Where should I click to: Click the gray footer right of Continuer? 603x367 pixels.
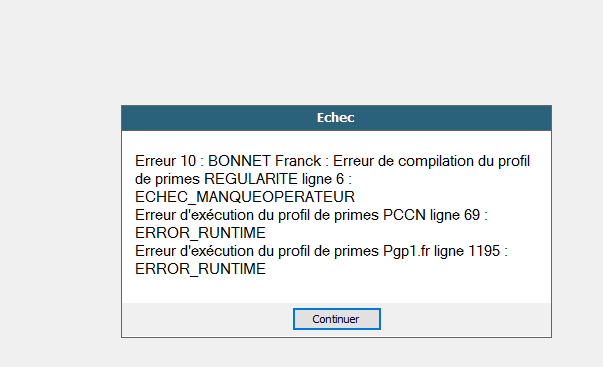point(466,320)
